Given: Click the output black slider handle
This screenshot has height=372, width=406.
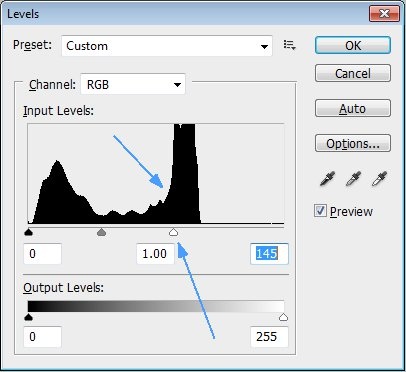Looking at the screenshot, I should [x=29, y=317].
